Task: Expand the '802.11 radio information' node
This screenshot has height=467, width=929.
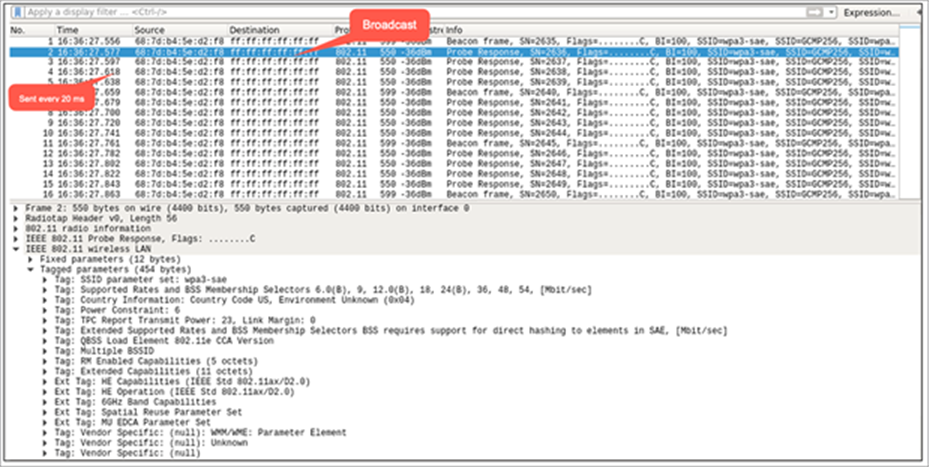Action: point(16,228)
